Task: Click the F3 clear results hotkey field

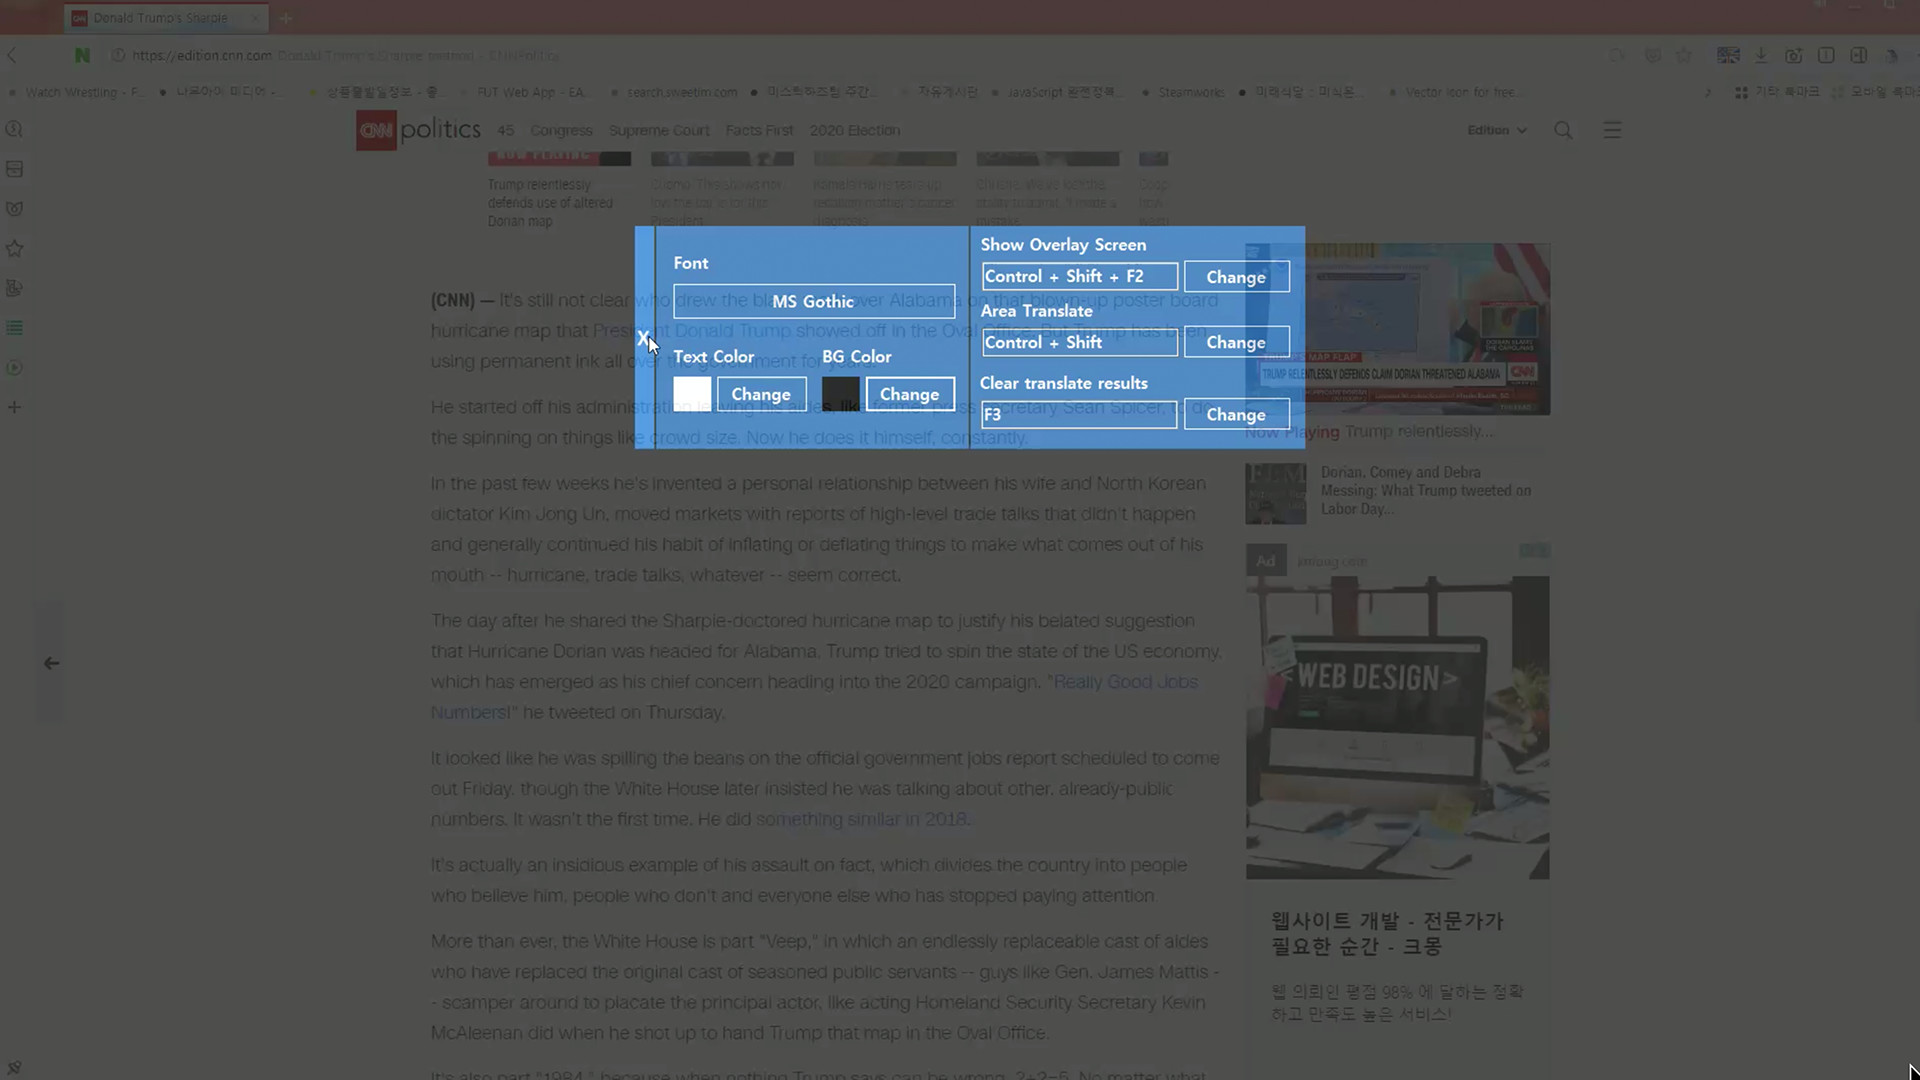Action: click(x=1079, y=414)
